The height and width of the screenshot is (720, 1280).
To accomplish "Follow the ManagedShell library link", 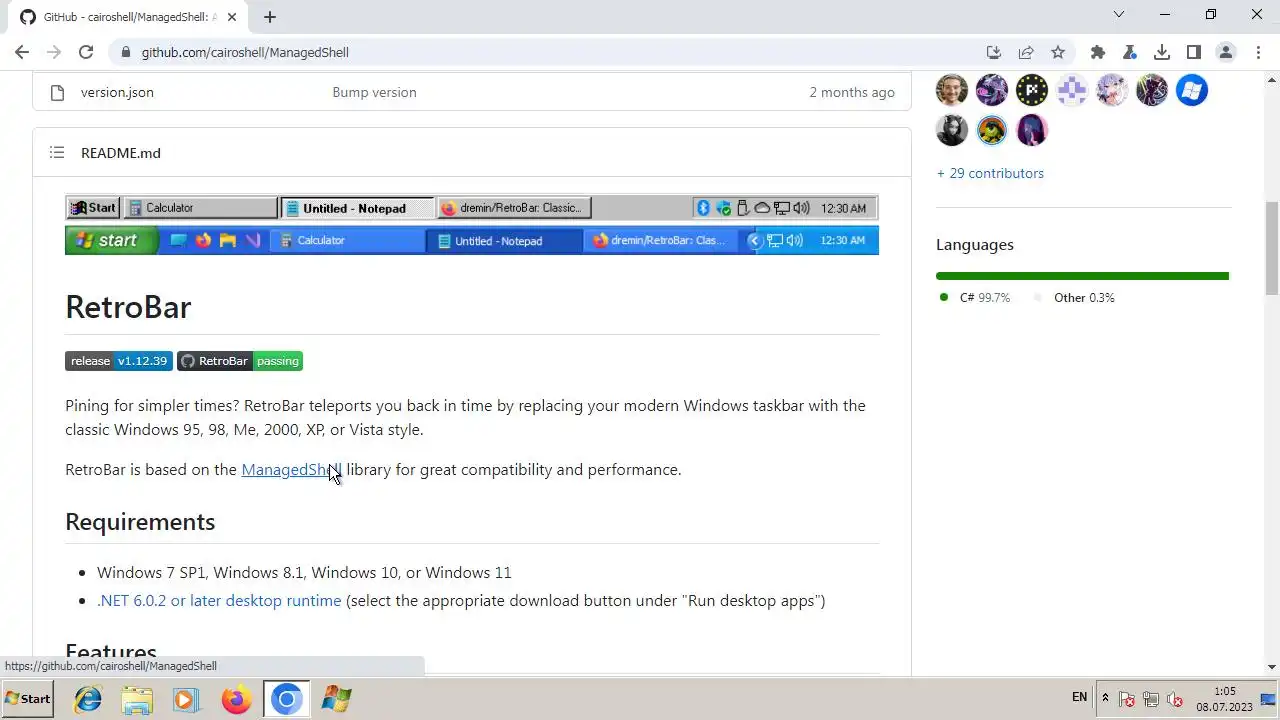I will (x=291, y=469).
